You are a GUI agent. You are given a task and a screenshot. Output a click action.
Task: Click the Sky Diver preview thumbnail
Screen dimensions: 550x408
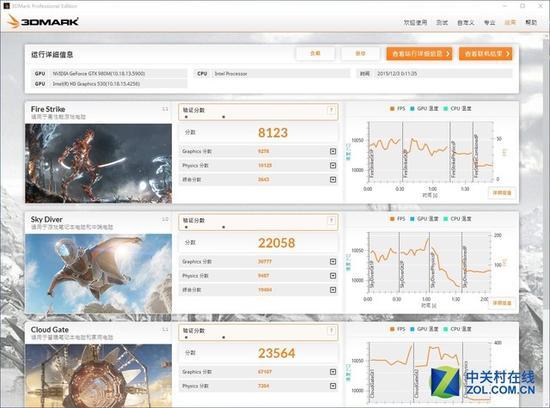[x=99, y=274]
